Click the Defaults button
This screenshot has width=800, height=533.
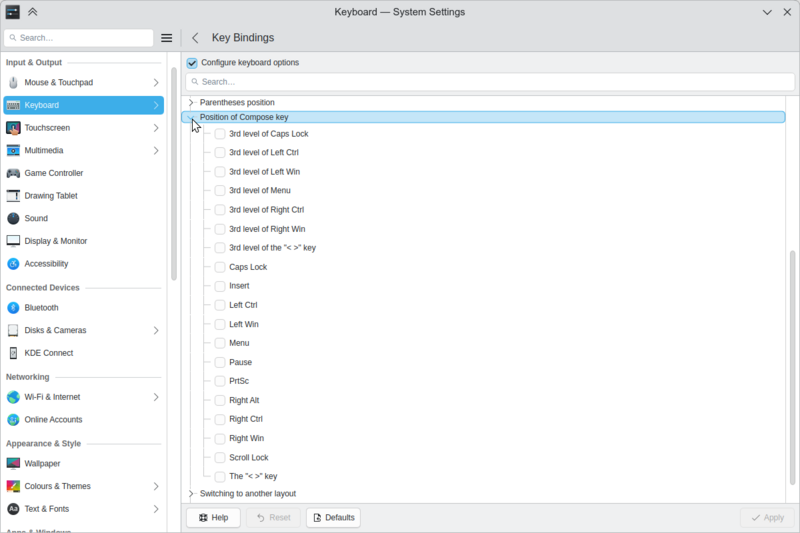click(333, 517)
